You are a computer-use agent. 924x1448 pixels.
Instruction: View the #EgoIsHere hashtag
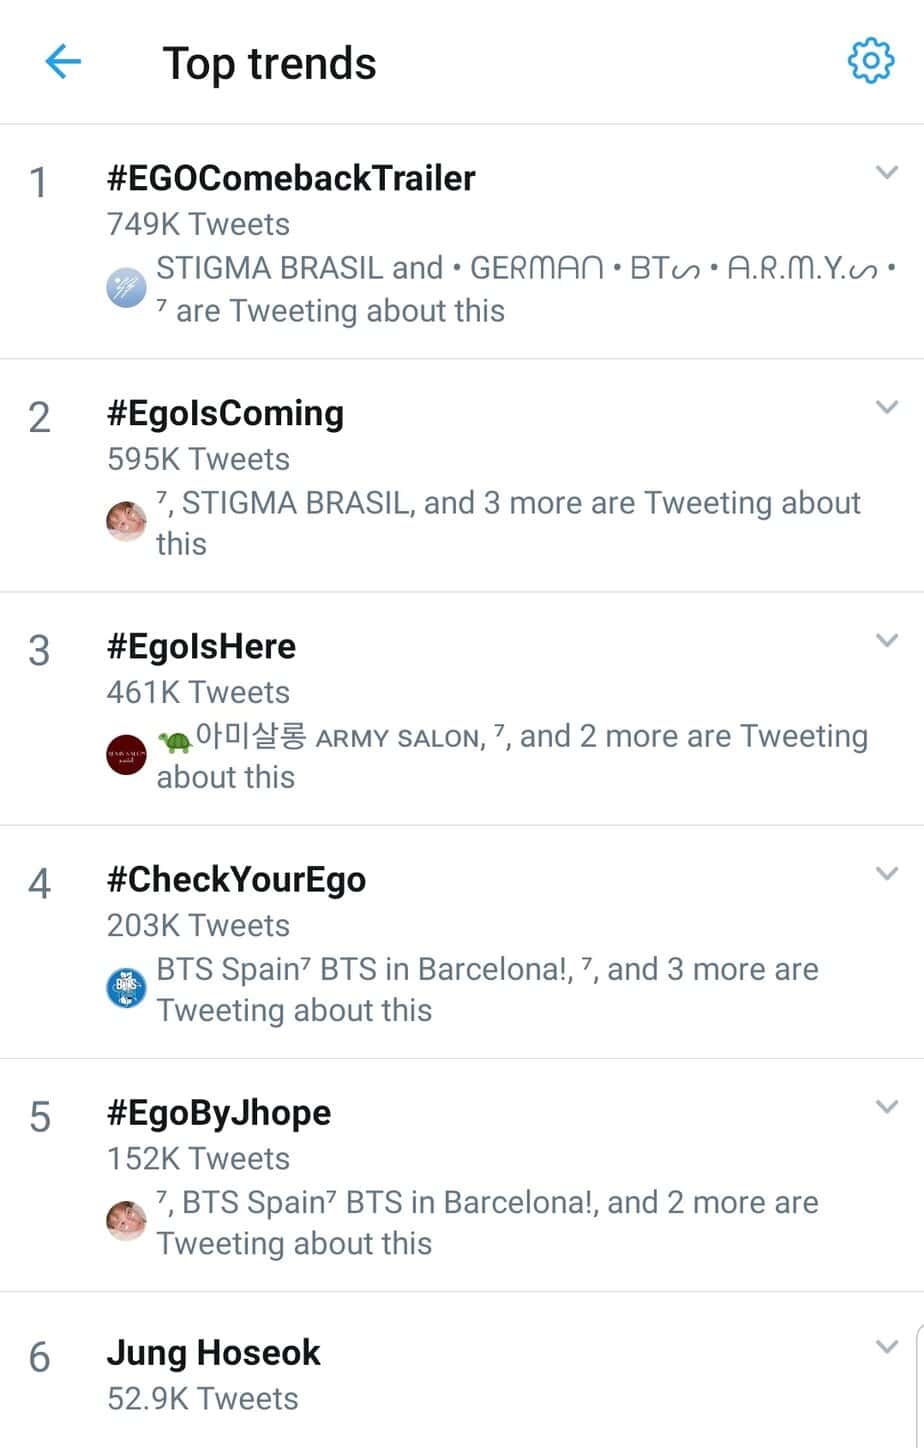201,646
